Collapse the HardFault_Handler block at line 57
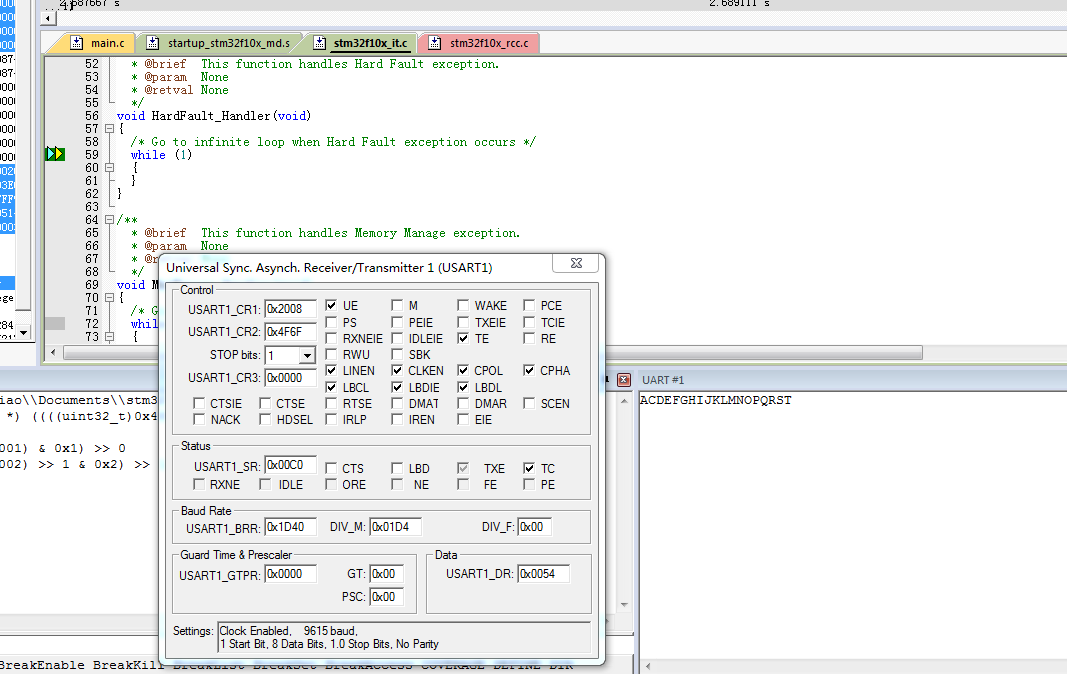The width and height of the screenshot is (1067, 674). (x=109, y=129)
